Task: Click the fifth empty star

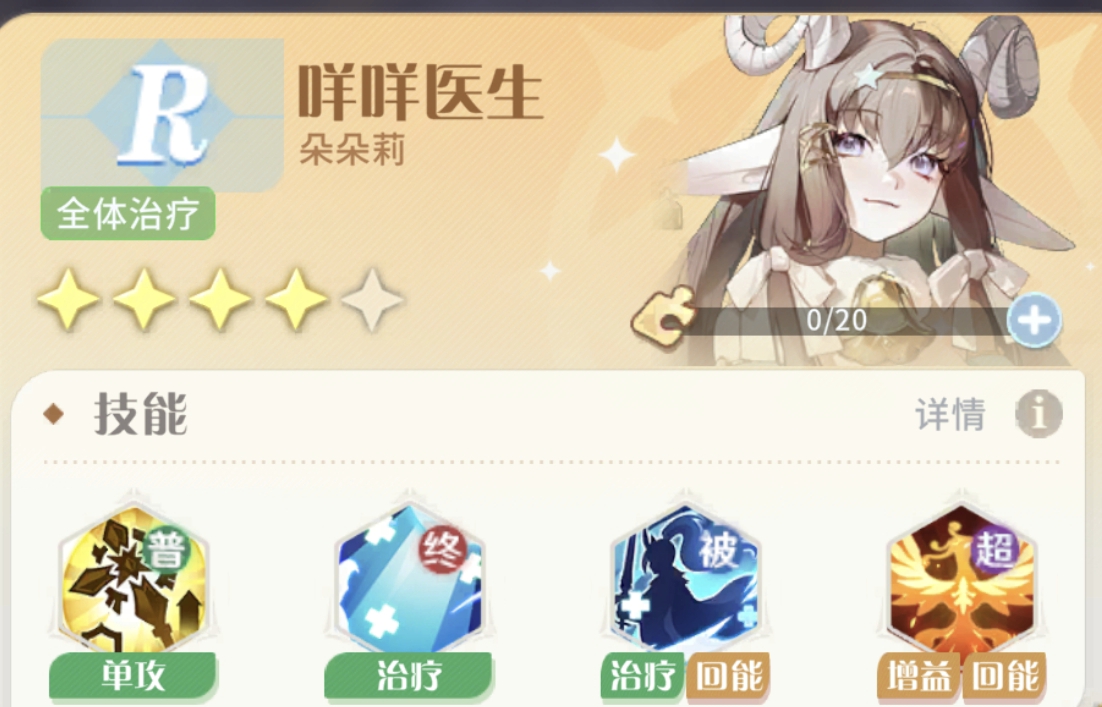Action: coord(372,299)
